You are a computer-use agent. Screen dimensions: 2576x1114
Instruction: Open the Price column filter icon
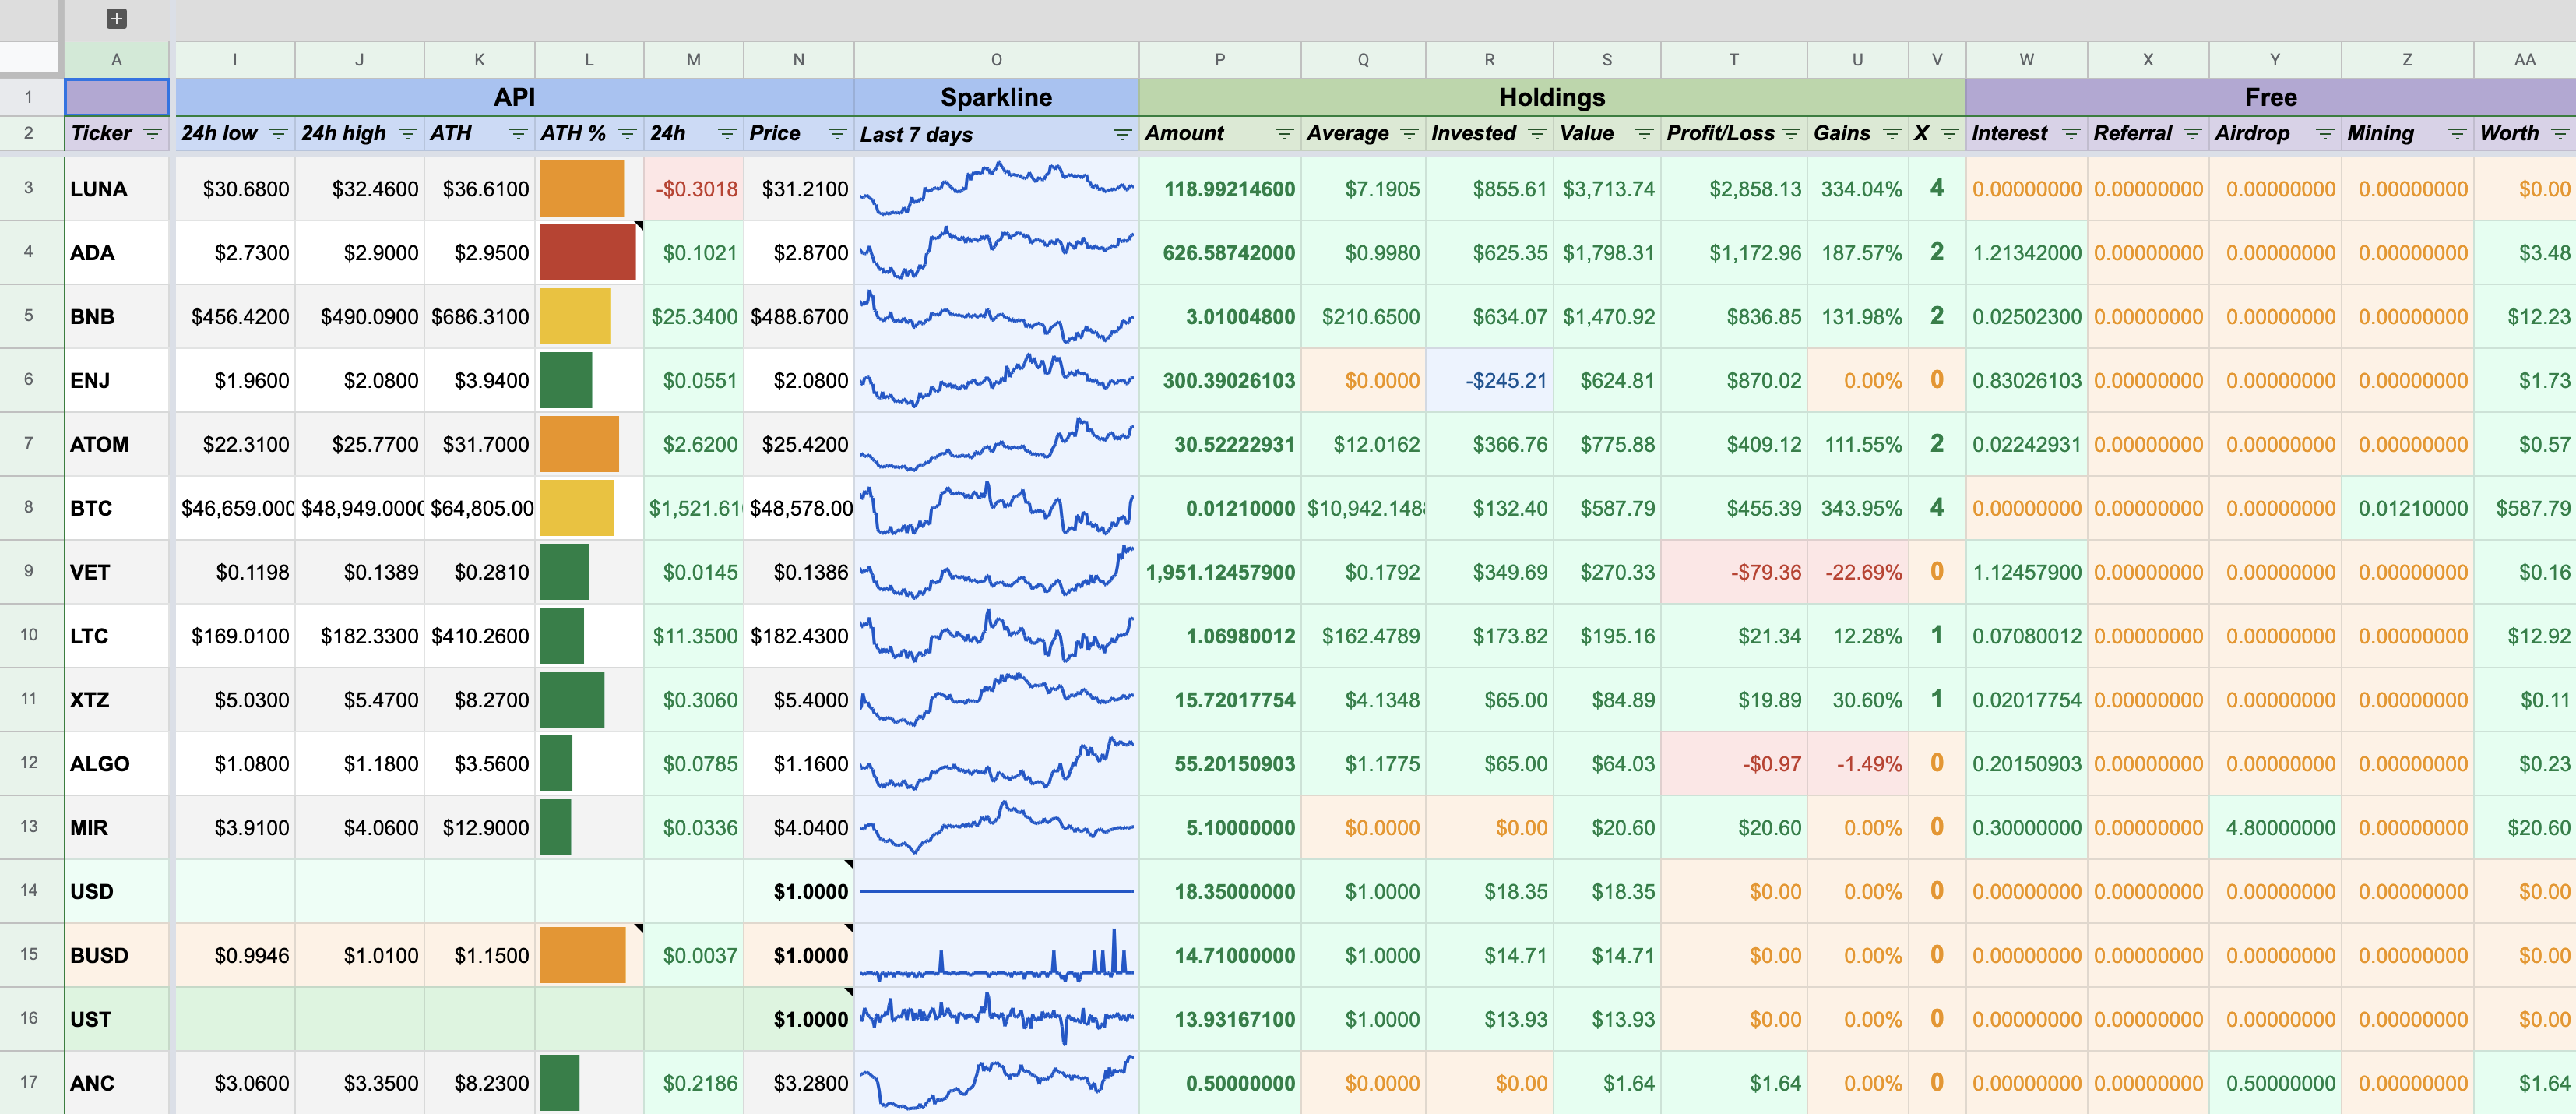(x=837, y=134)
